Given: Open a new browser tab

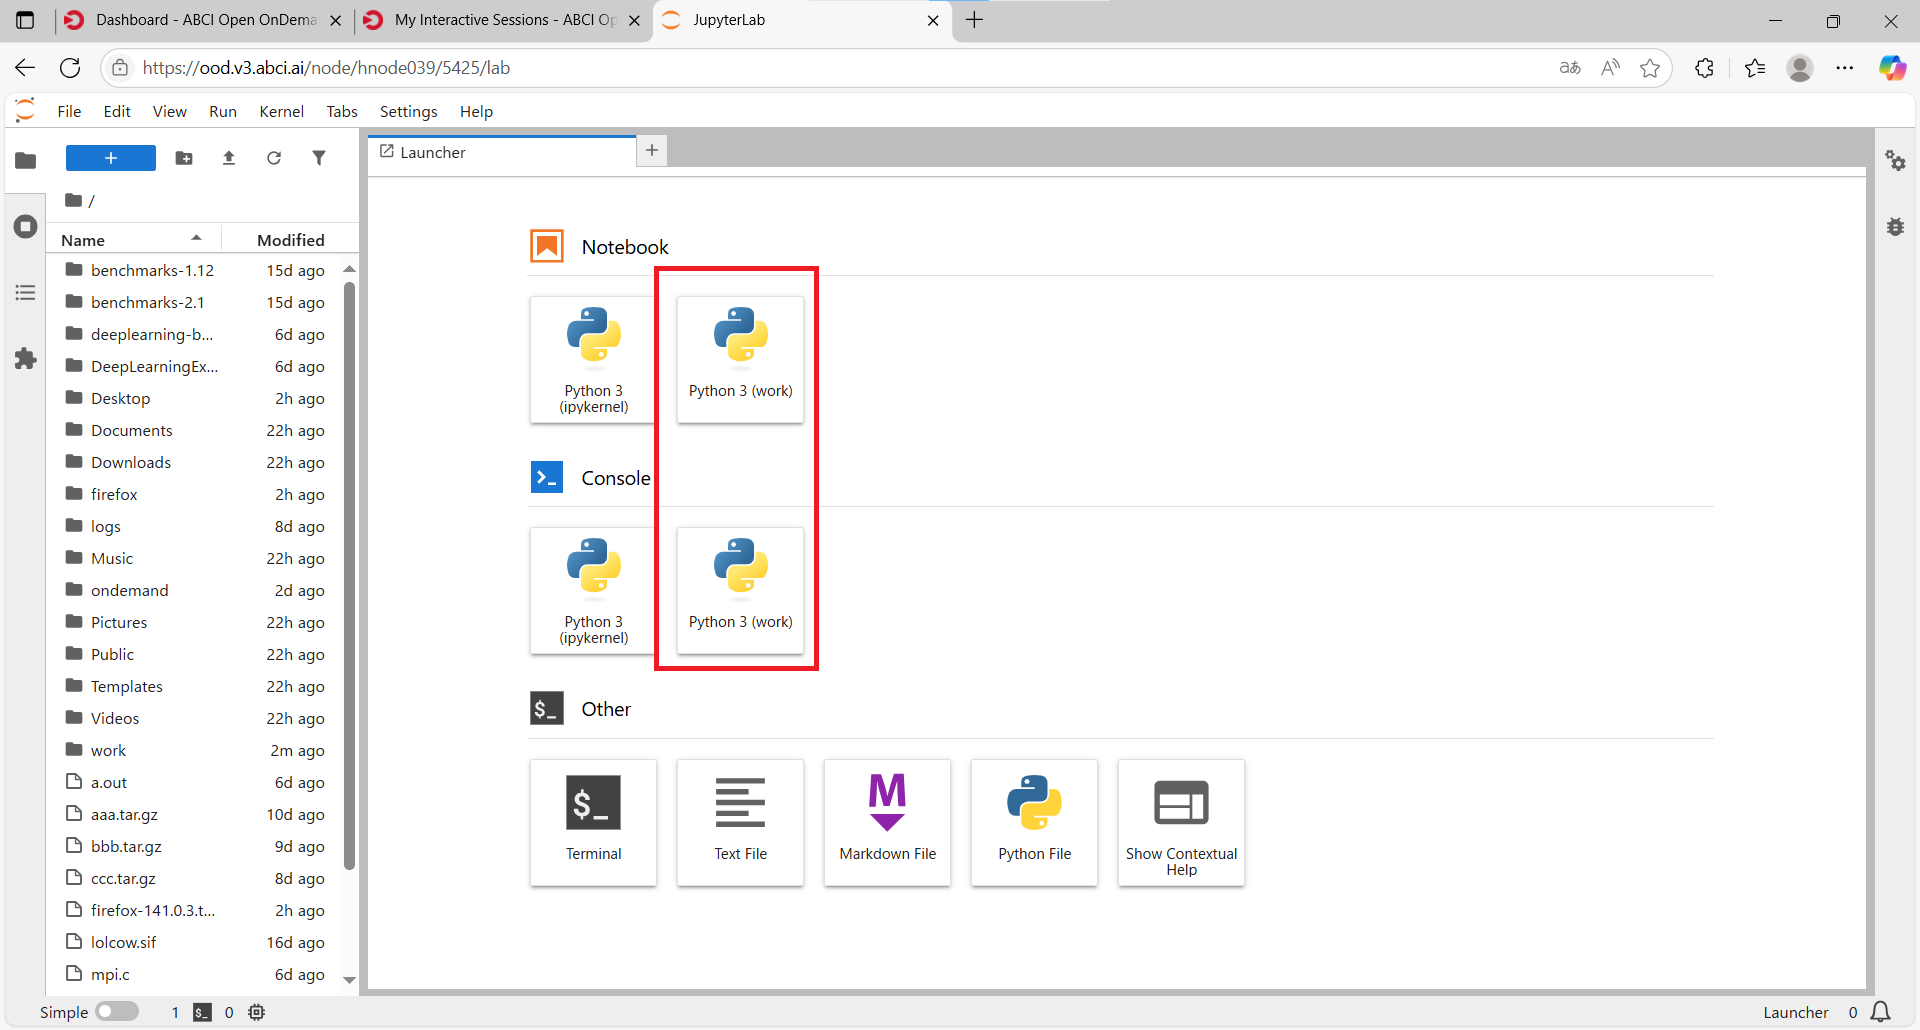Looking at the screenshot, I should (x=975, y=20).
